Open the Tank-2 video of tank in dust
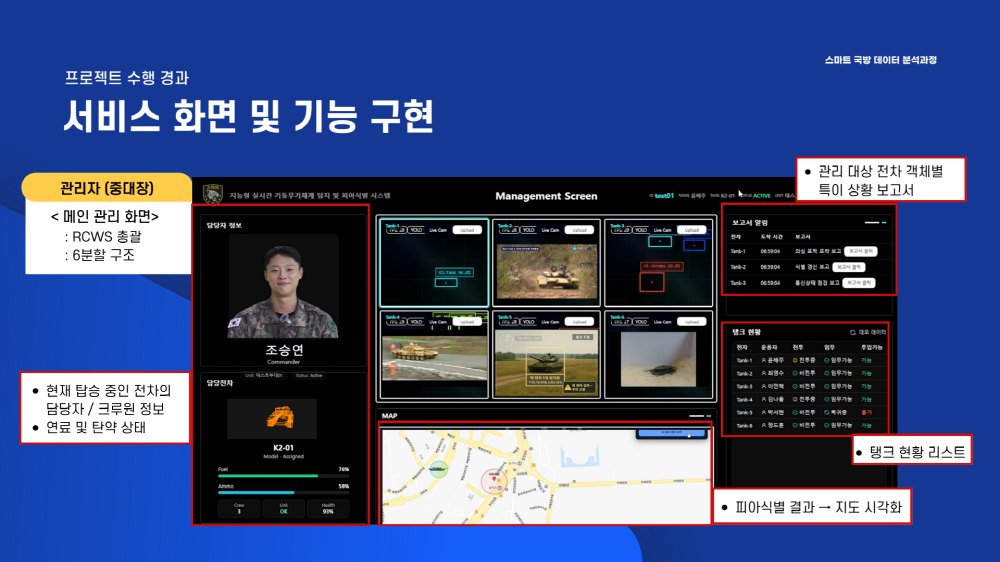1000x562 pixels. coord(547,273)
